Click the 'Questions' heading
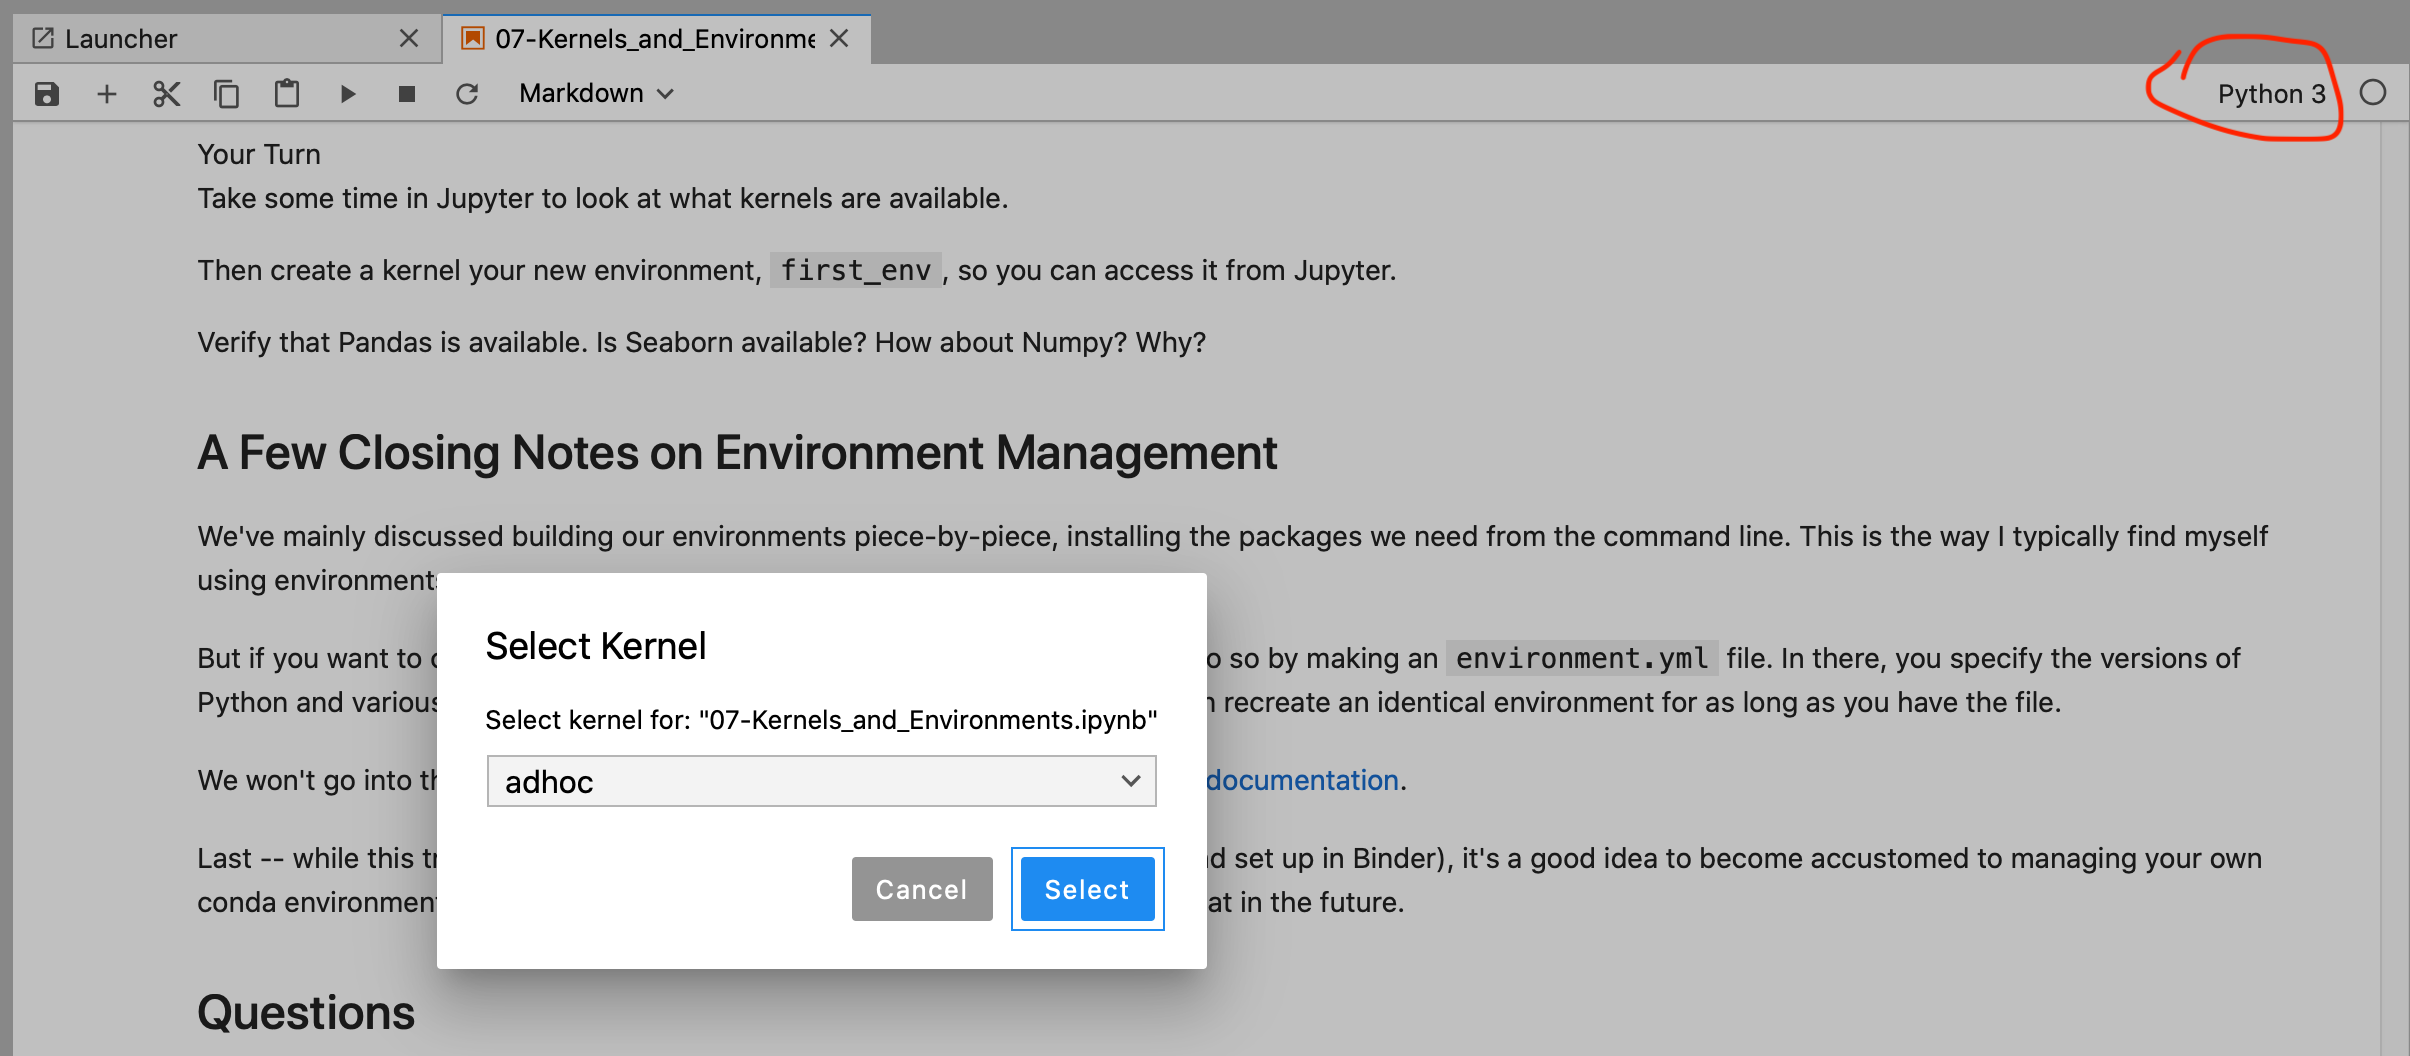This screenshot has height=1056, width=2410. click(x=306, y=1012)
